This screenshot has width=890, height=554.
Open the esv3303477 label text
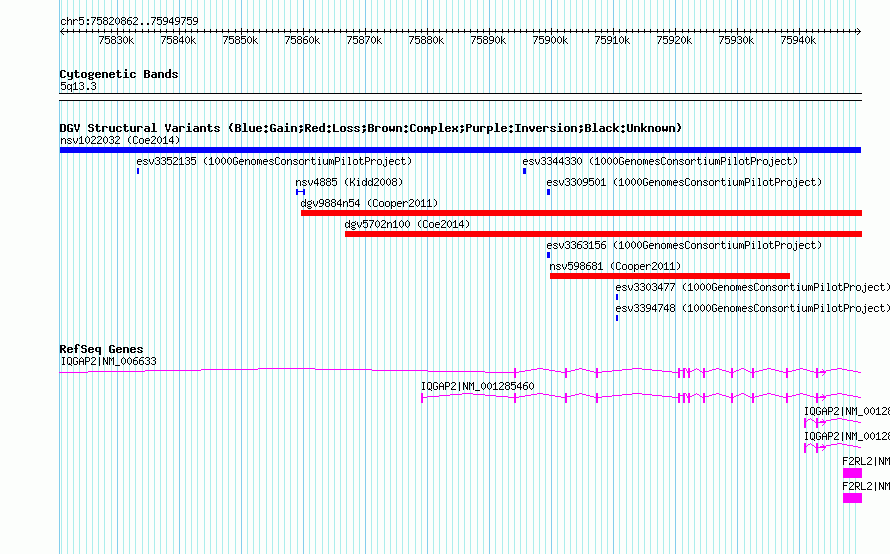tap(753, 287)
